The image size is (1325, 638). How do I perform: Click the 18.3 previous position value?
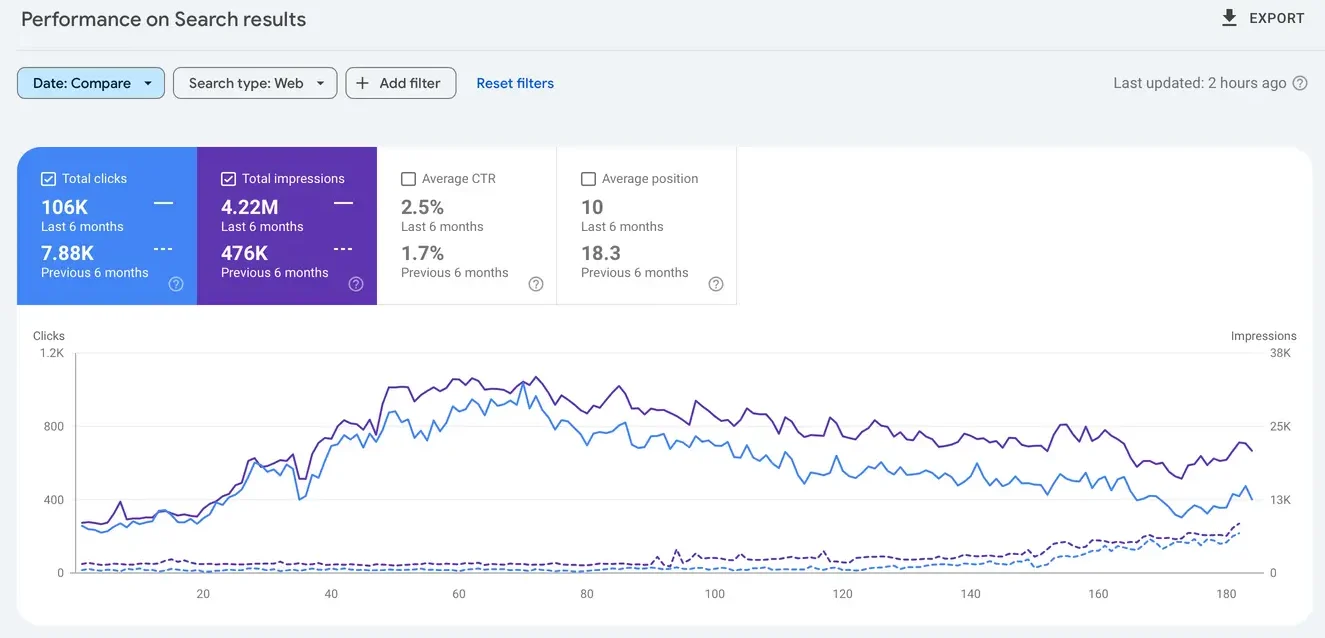pyautogui.click(x=601, y=253)
